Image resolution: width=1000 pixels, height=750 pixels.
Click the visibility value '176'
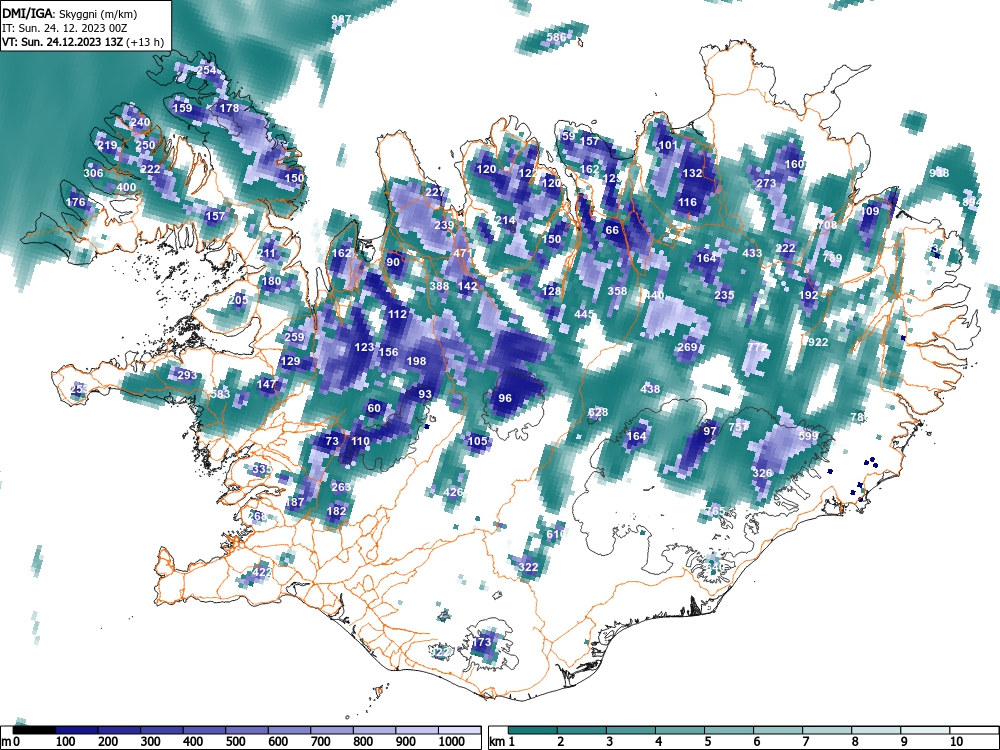click(x=75, y=202)
